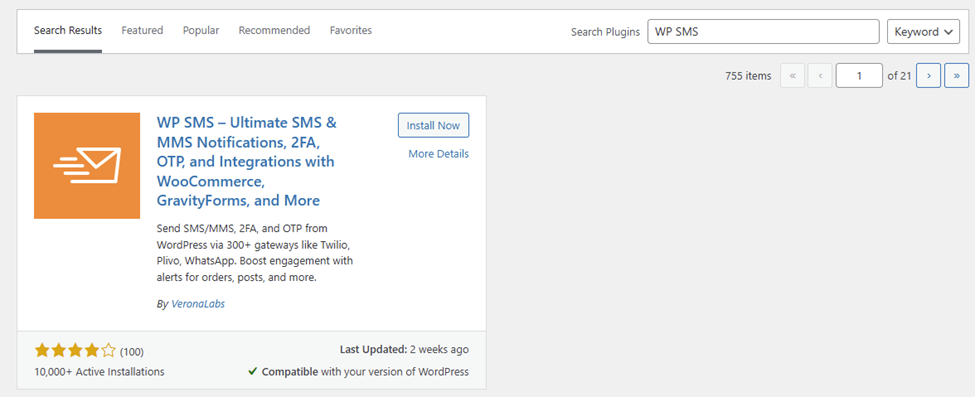Viewport: 975px width, 397px height.
Task: Jump to last page of results
Action: (956, 76)
